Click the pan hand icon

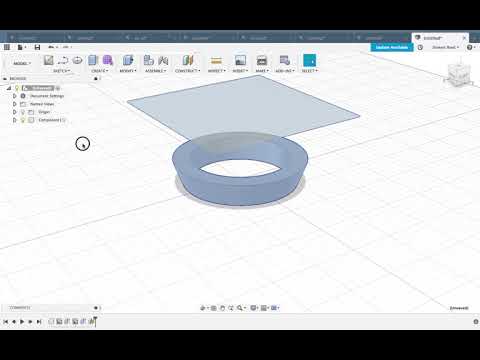click(222, 308)
